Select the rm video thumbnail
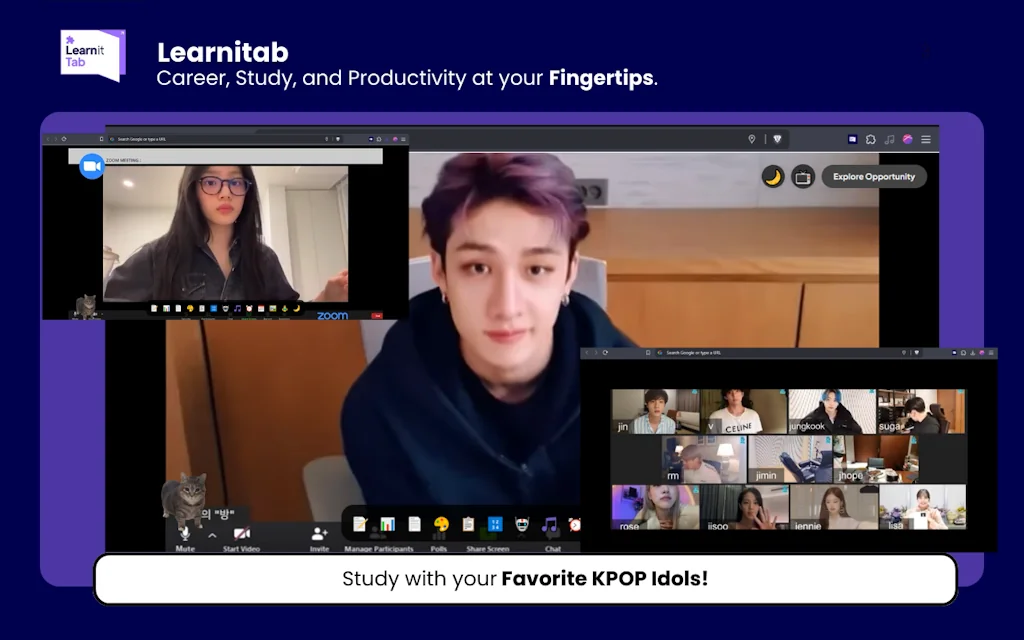 click(x=703, y=460)
